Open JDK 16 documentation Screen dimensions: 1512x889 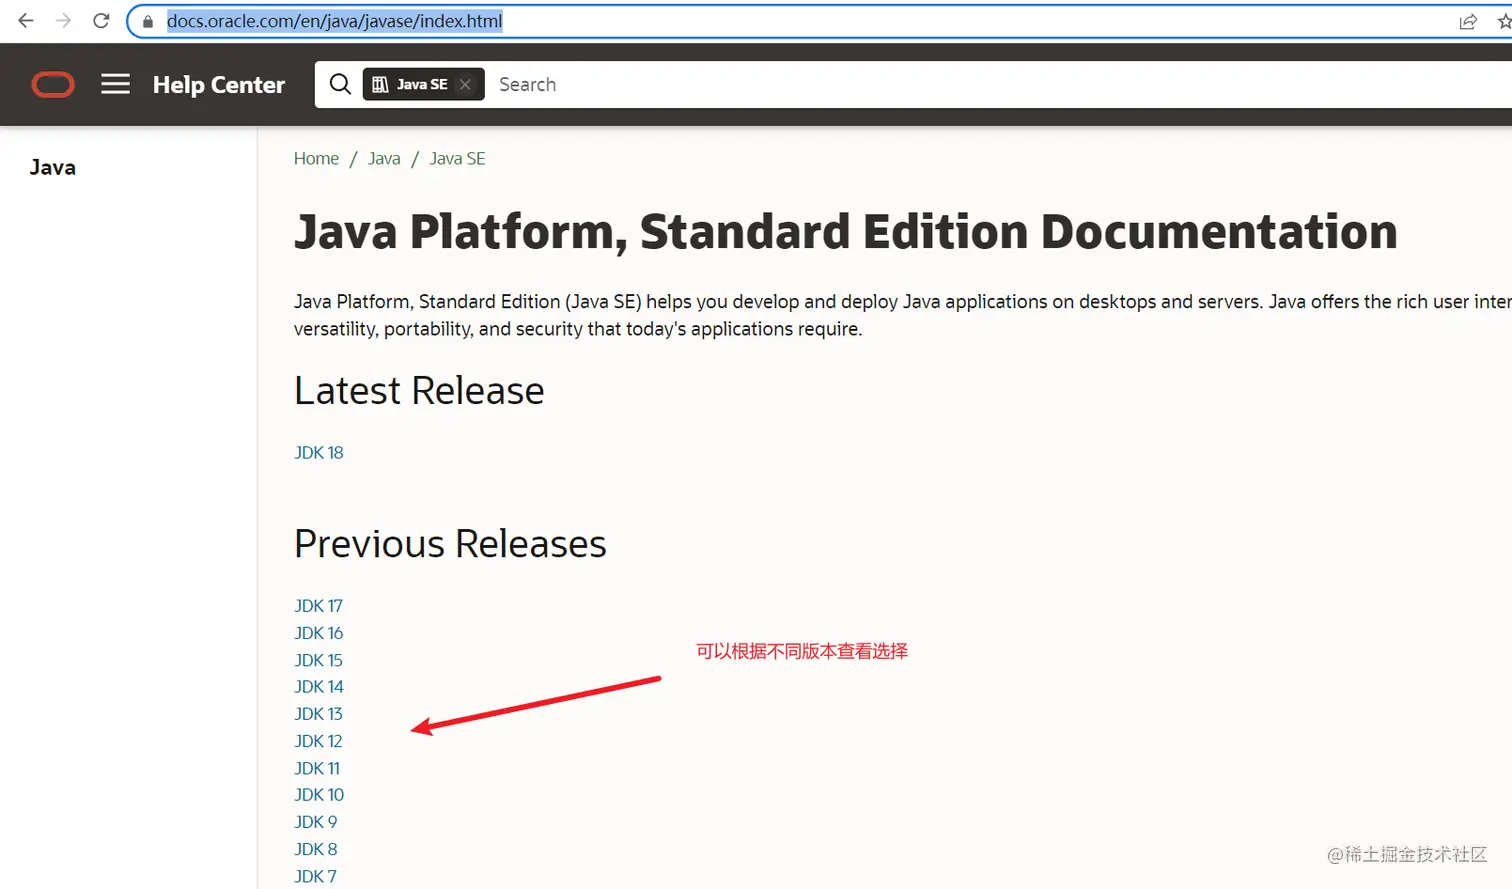pyautogui.click(x=318, y=632)
